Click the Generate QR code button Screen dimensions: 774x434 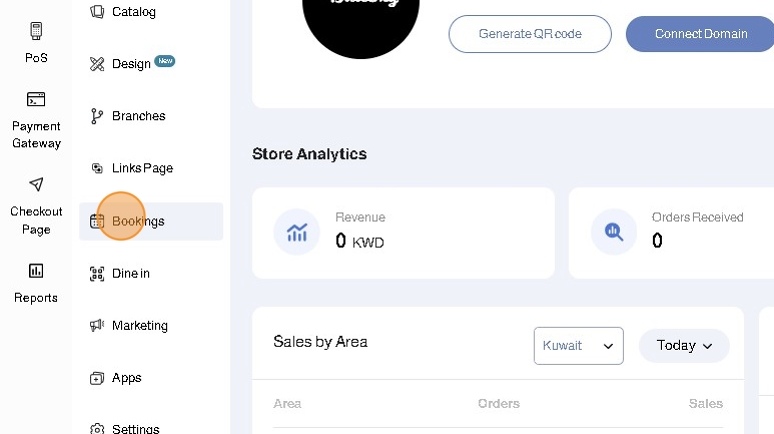pyautogui.click(x=529, y=34)
